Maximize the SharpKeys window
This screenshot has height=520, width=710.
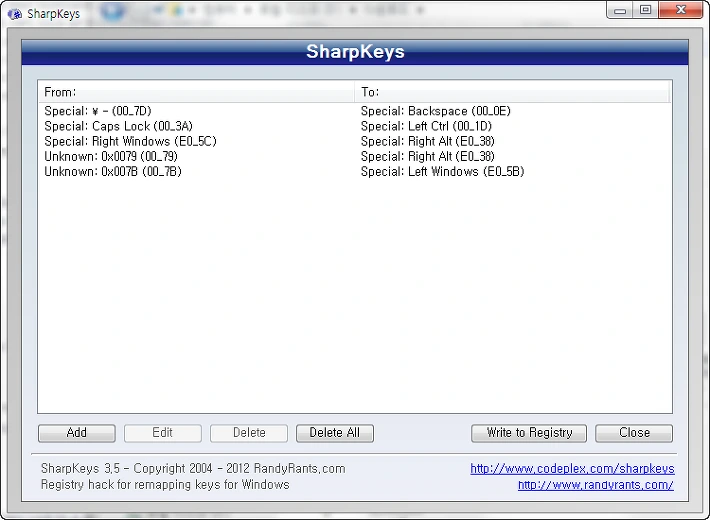[646, 10]
